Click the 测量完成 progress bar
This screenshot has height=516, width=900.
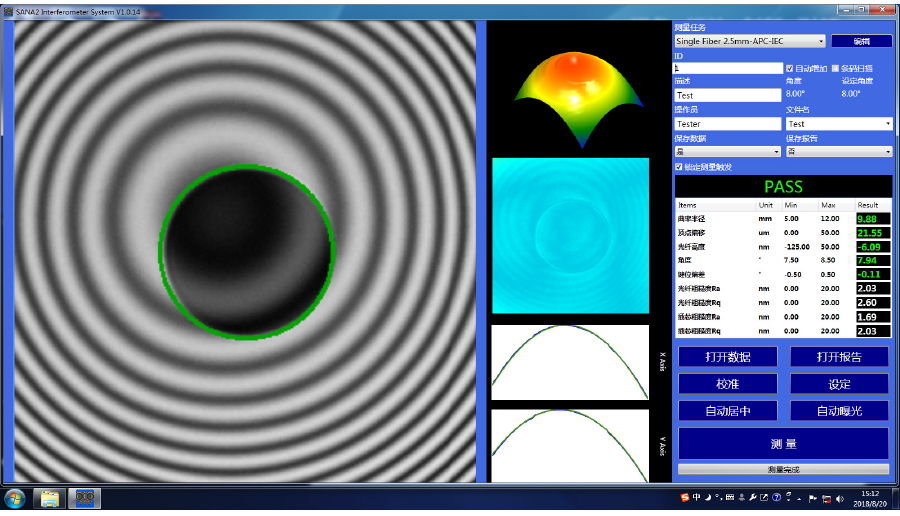click(783, 469)
